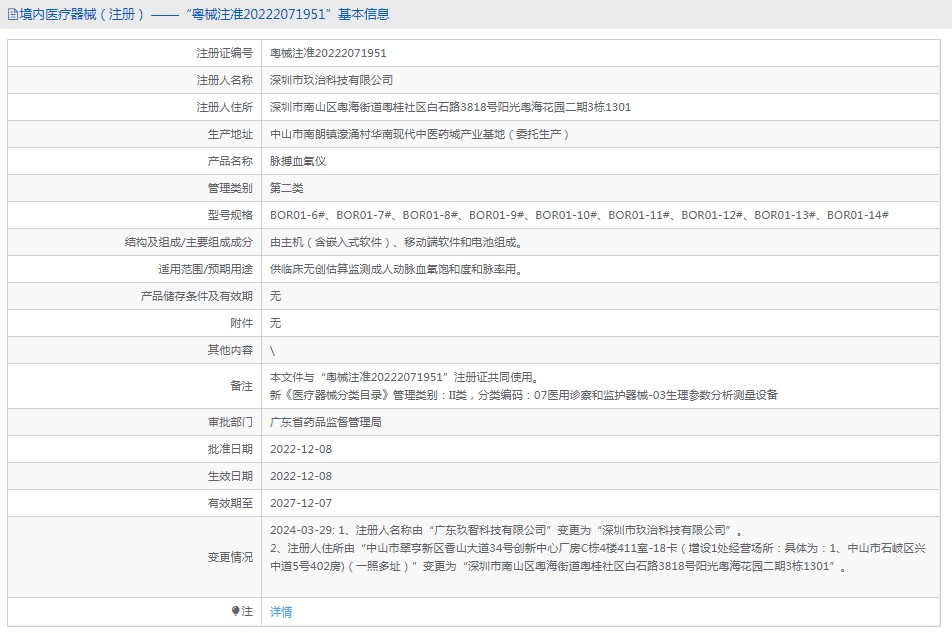Screen dimensions: 952x633
Task: Click approval department 广东省药品监督管理局
Action: coord(326,422)
